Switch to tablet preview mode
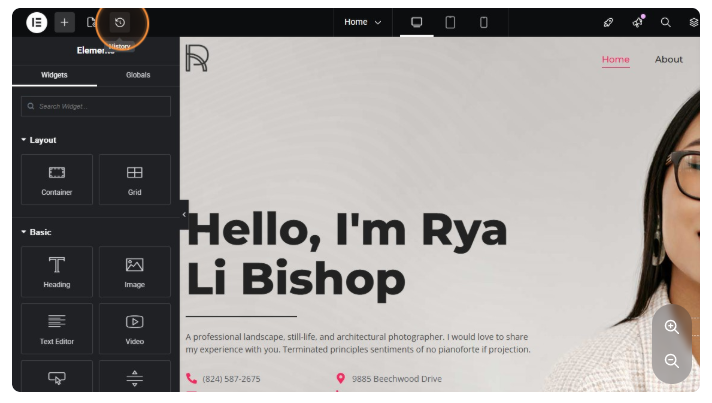Screen dimensions: 712x403 tap(450, 22)
